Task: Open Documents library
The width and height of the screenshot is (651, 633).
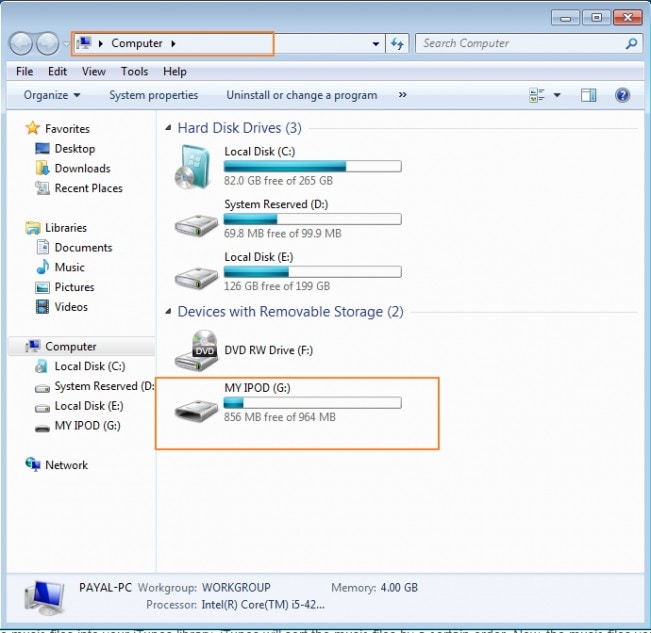Action: 83,247
